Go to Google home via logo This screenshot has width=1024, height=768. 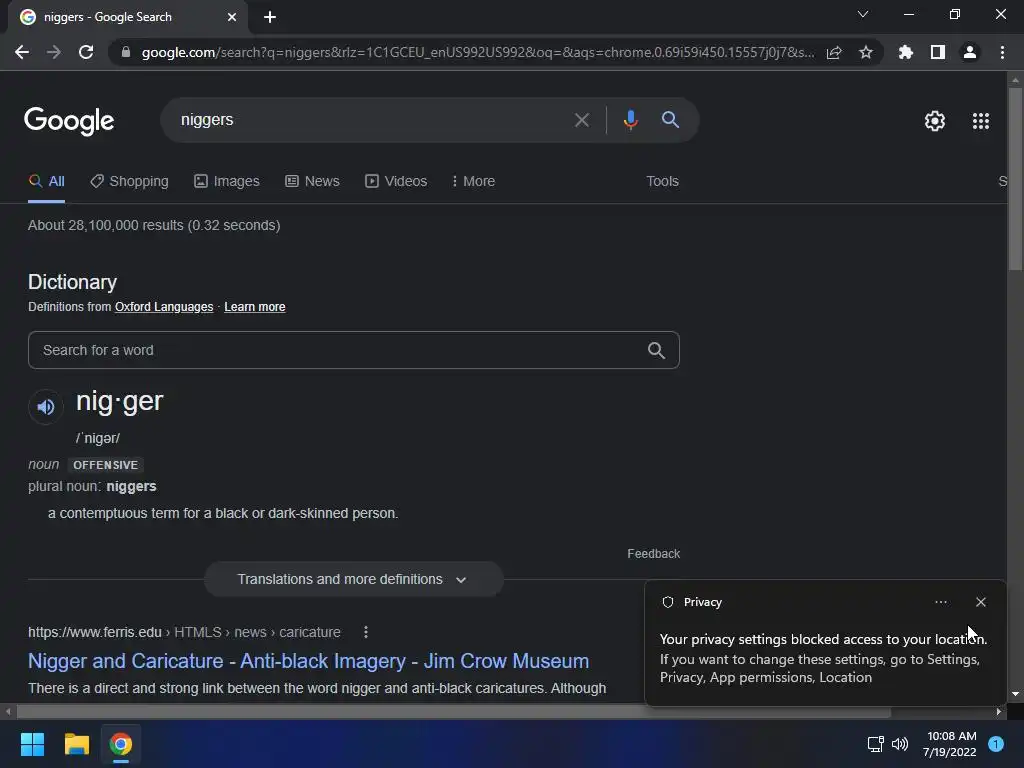click(x=69, y=121)
